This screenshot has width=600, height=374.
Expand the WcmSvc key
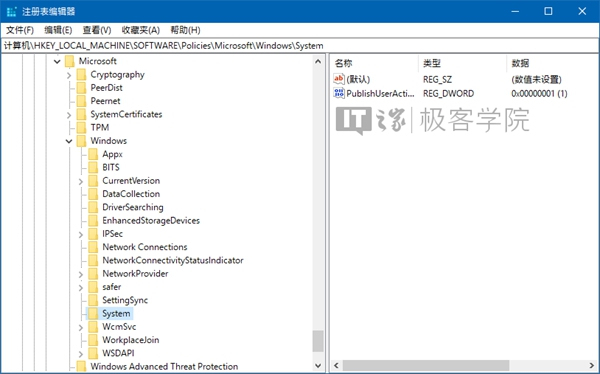point(81,327)
